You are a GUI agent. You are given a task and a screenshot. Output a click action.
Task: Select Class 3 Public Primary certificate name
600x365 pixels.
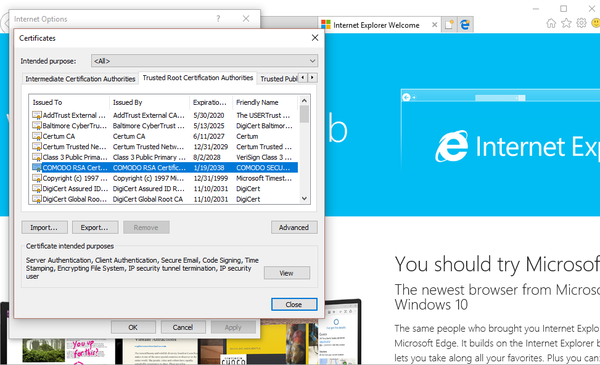[x=75, y=157]
